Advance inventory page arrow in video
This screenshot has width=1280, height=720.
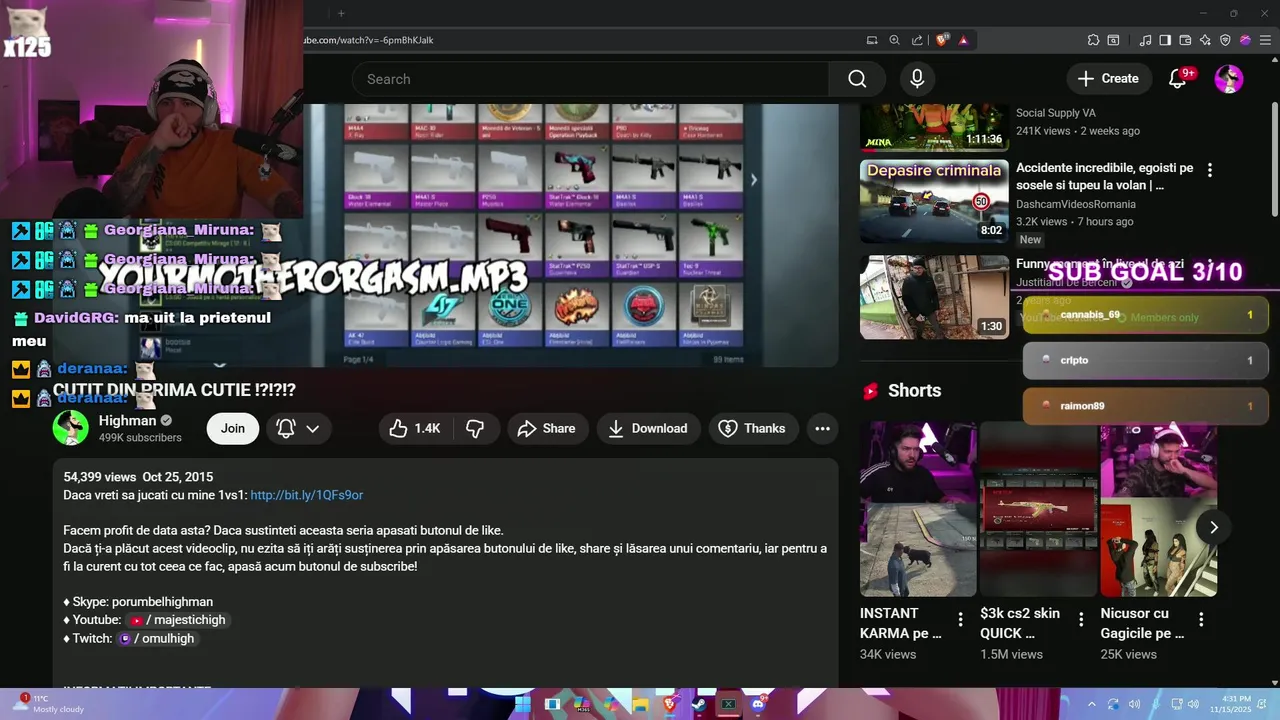pos(753,180)
